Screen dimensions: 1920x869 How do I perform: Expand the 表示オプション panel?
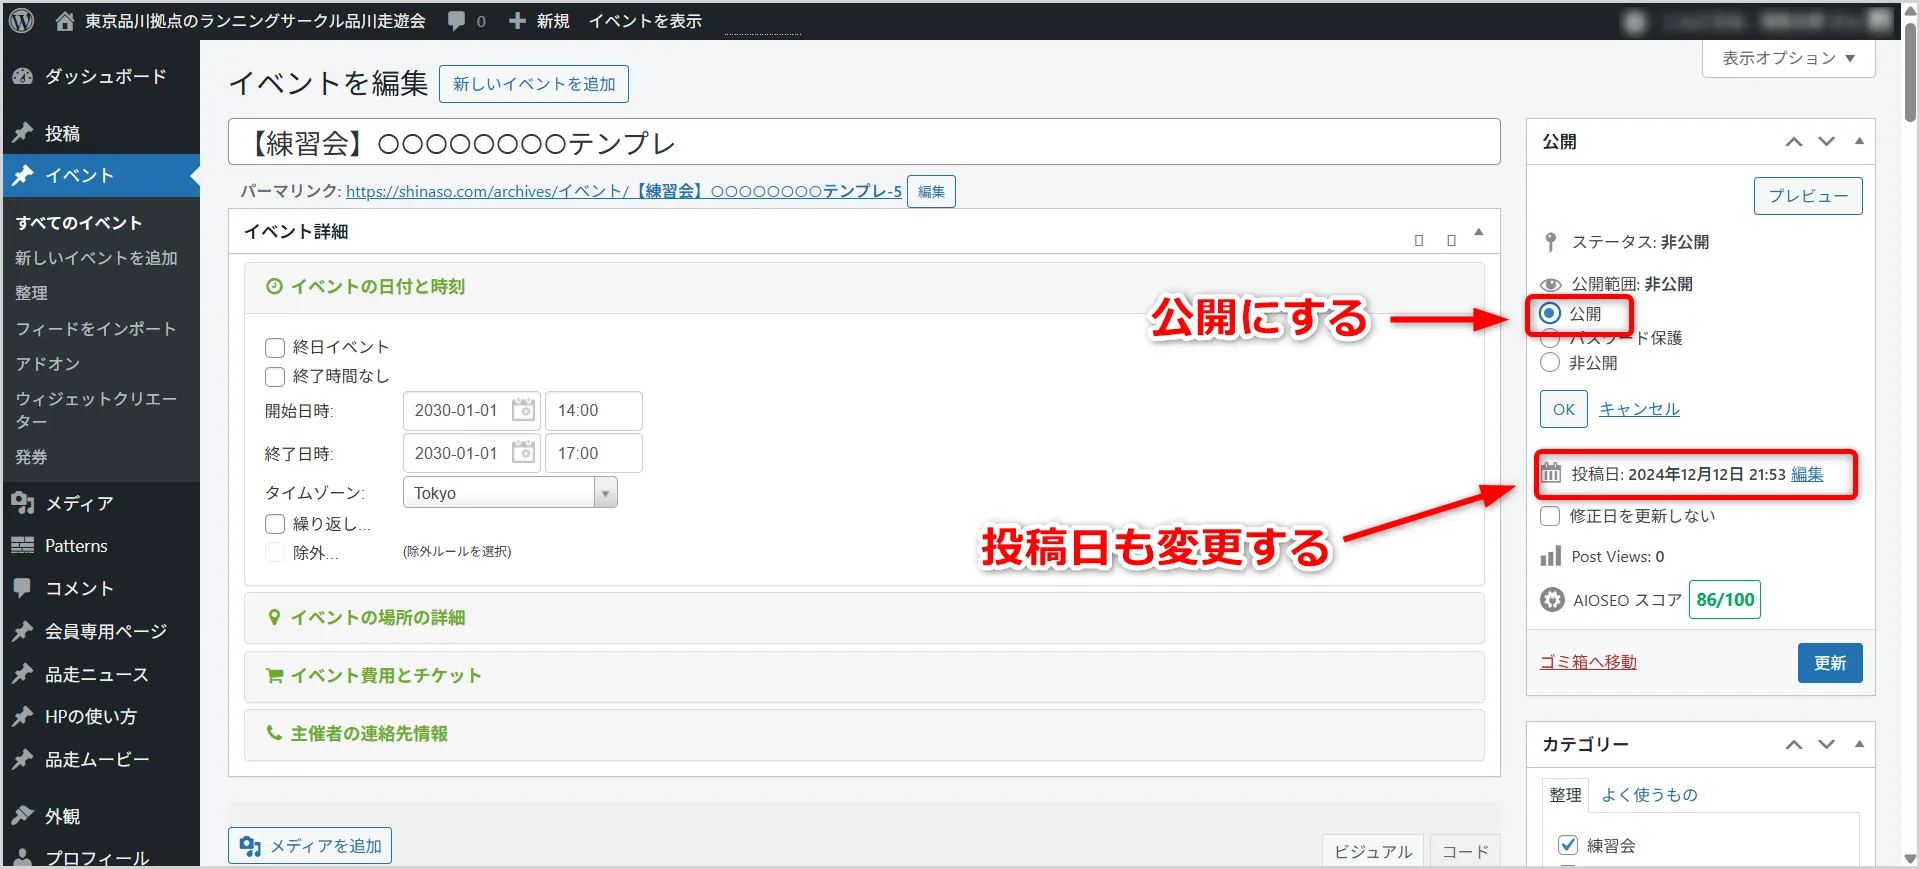pos(1788,58)
